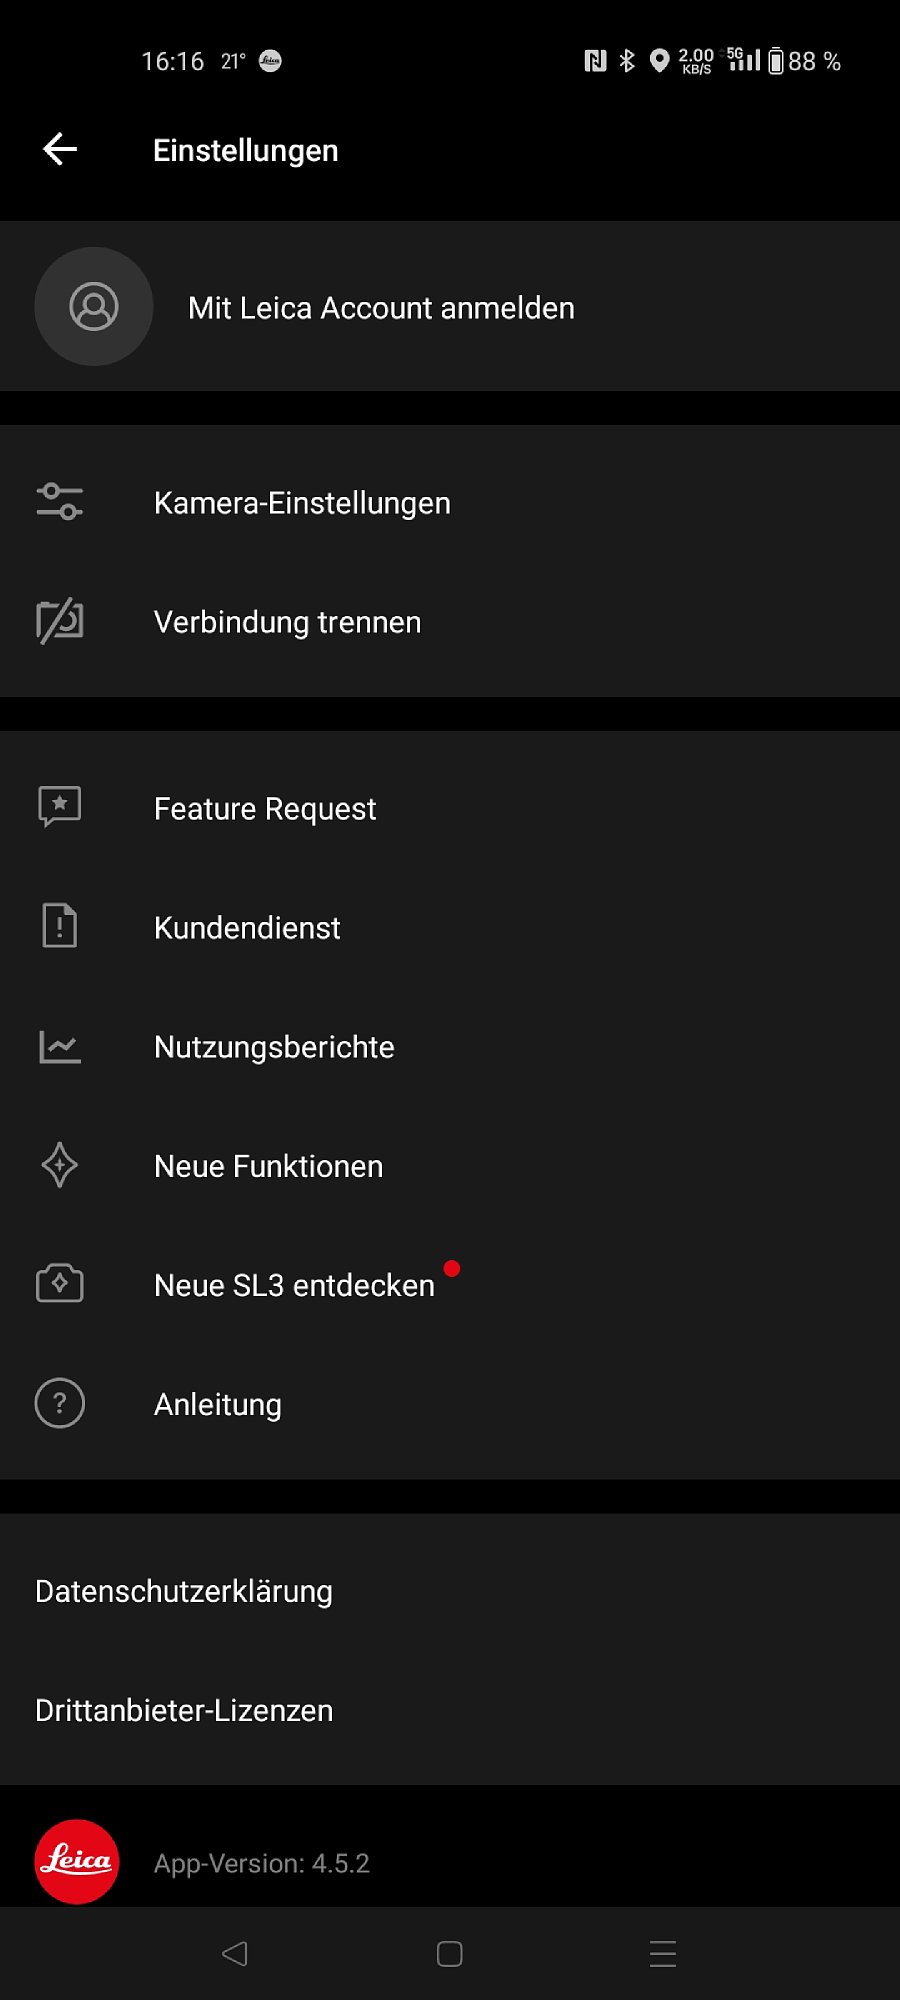900x2000 pixels.
Task: Tap the Feature Request star-bubble icon
Action: point(60,806)
